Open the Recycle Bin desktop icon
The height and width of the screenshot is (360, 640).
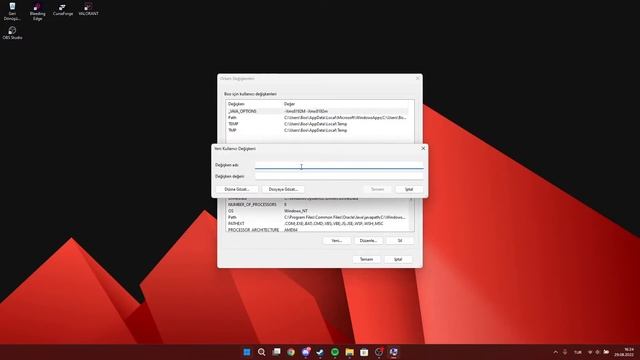click(12, 11)
